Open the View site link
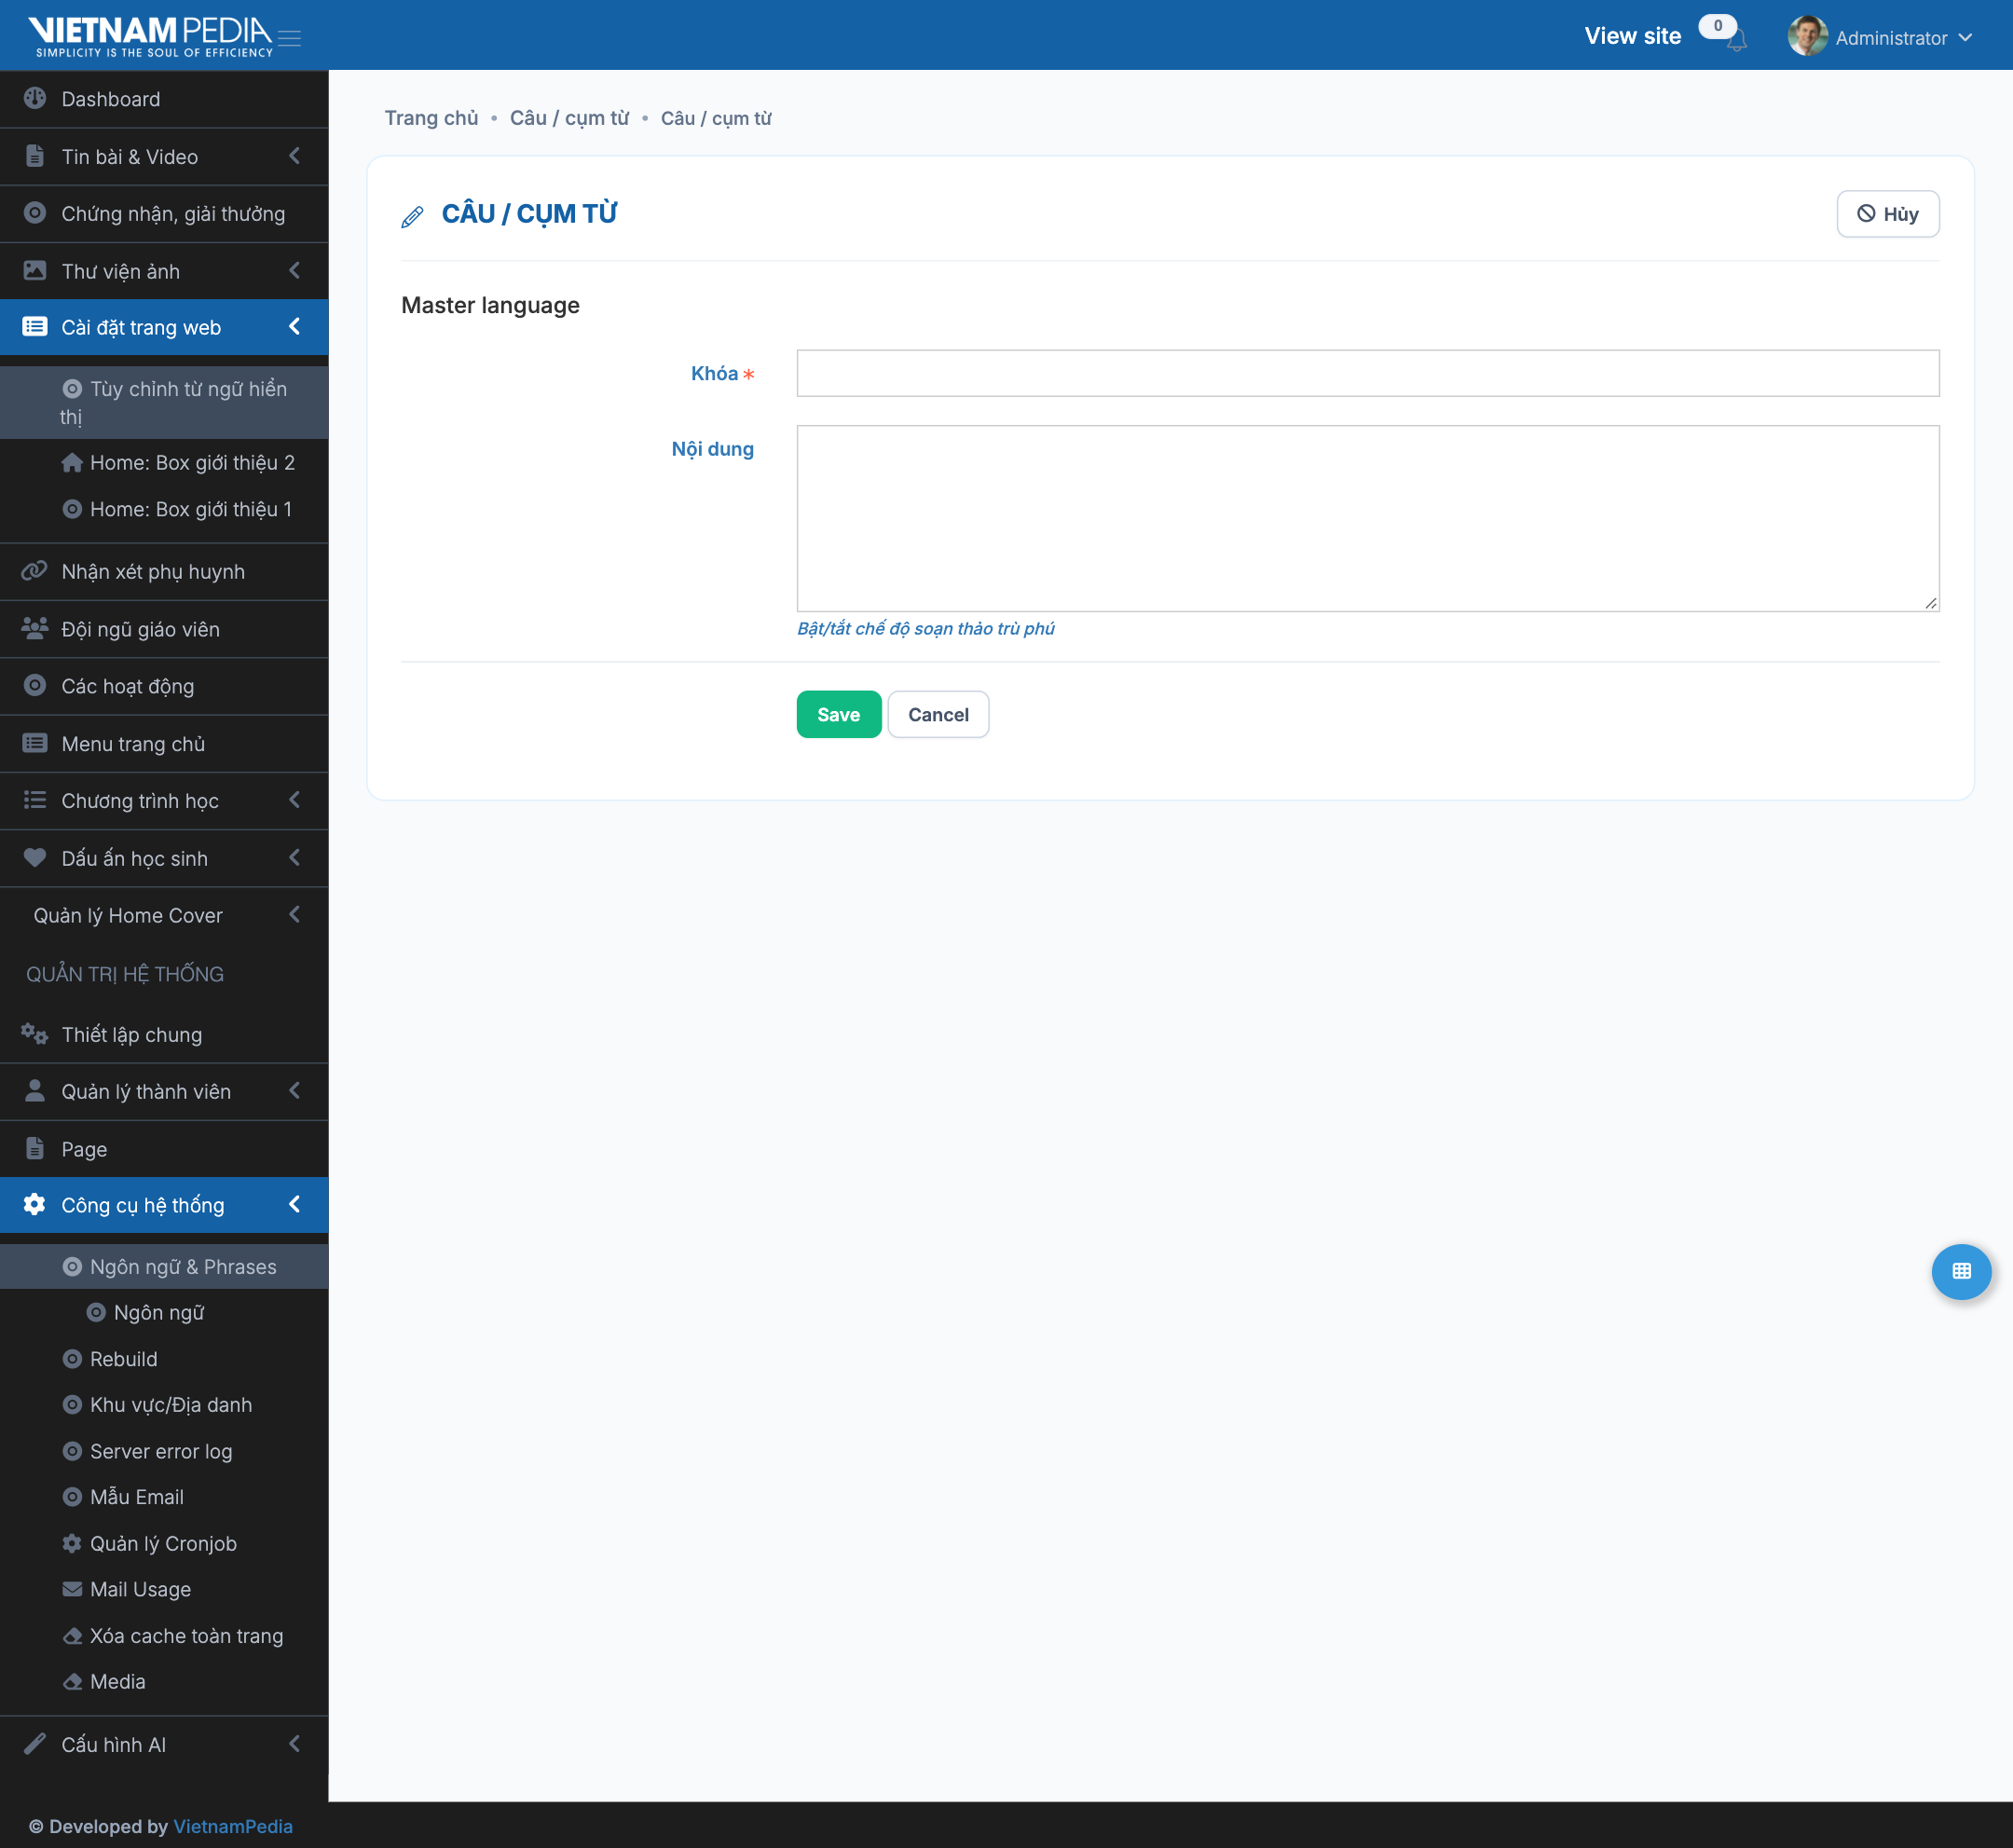 (1632, 36)
